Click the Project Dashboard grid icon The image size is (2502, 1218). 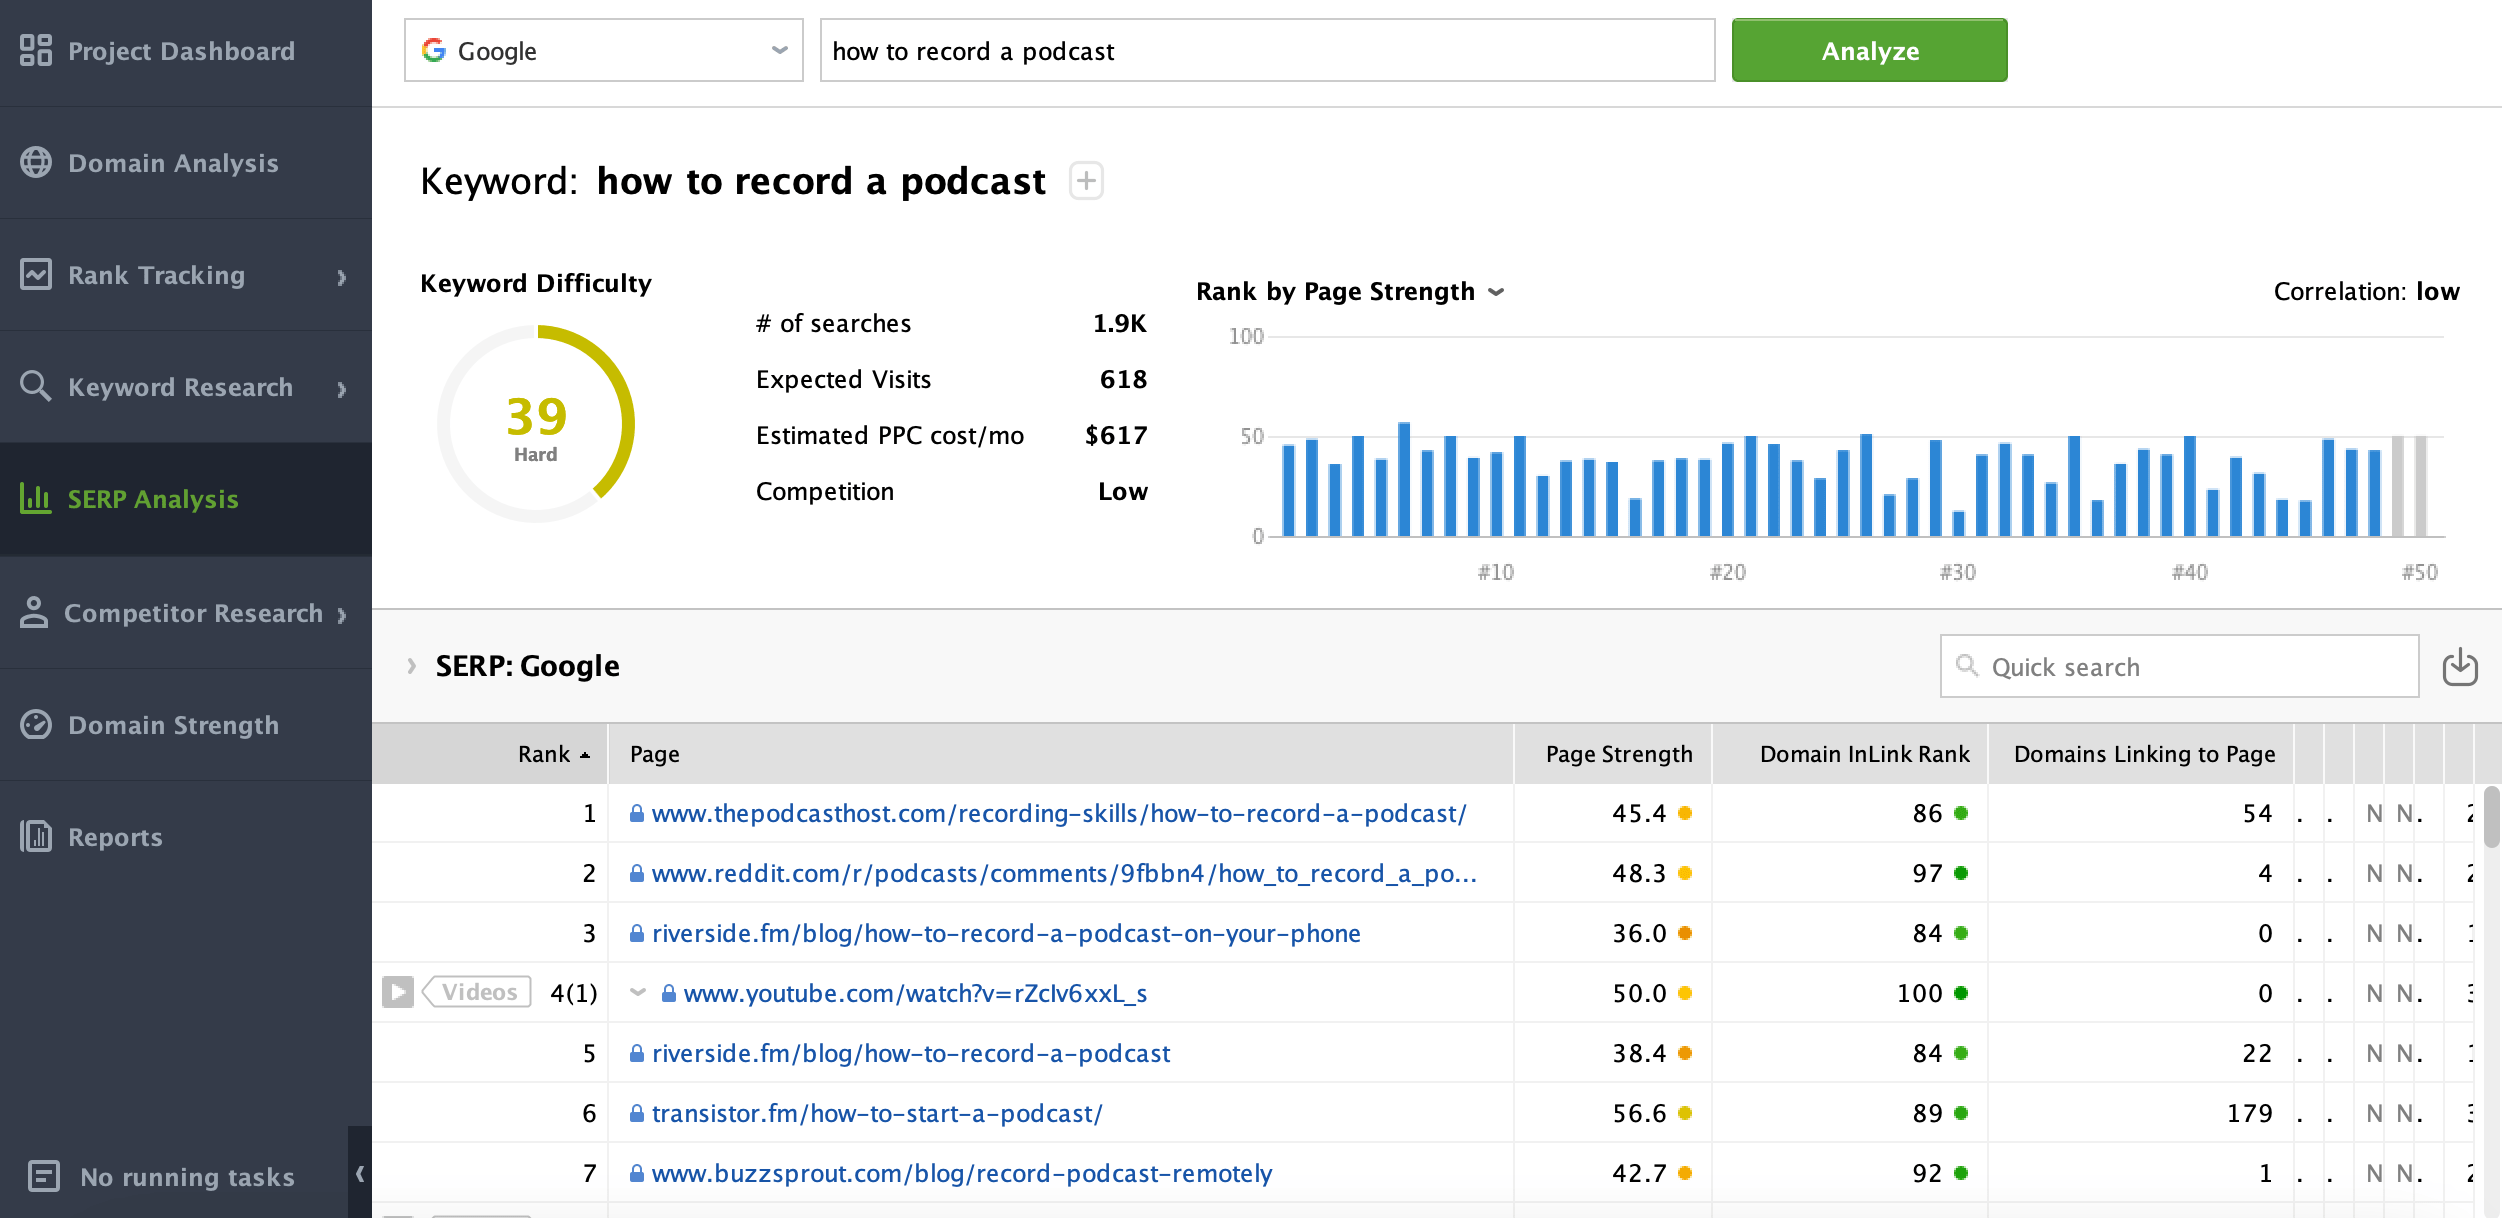point(36,50)
